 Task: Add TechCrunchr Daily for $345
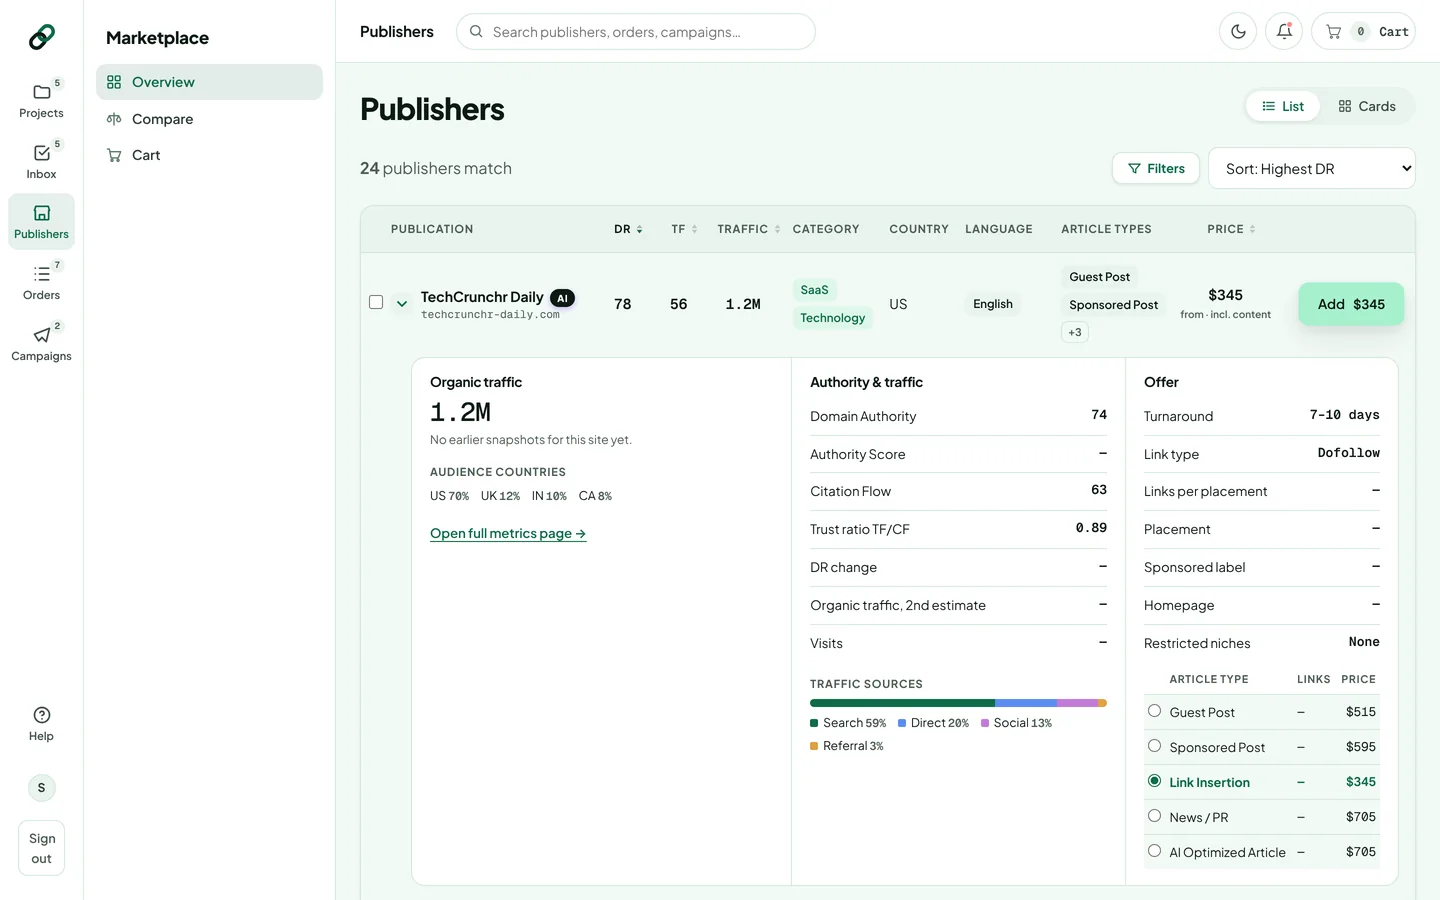[1351, 304]
